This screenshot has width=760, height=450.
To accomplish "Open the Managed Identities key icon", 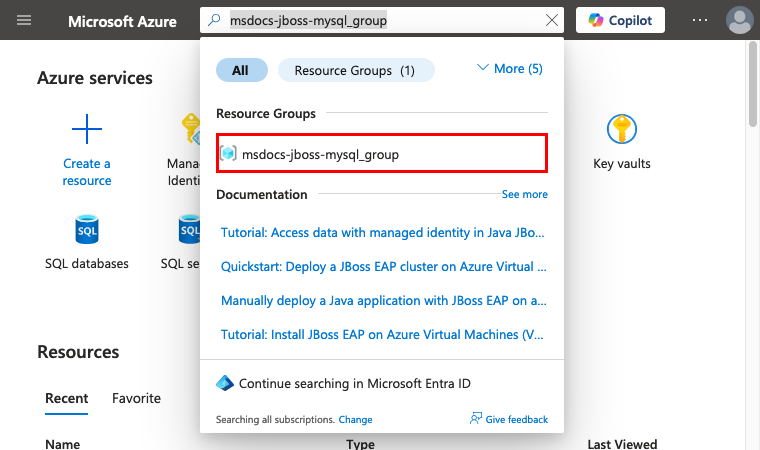I will pyautogui.click(x=190, y=129).
